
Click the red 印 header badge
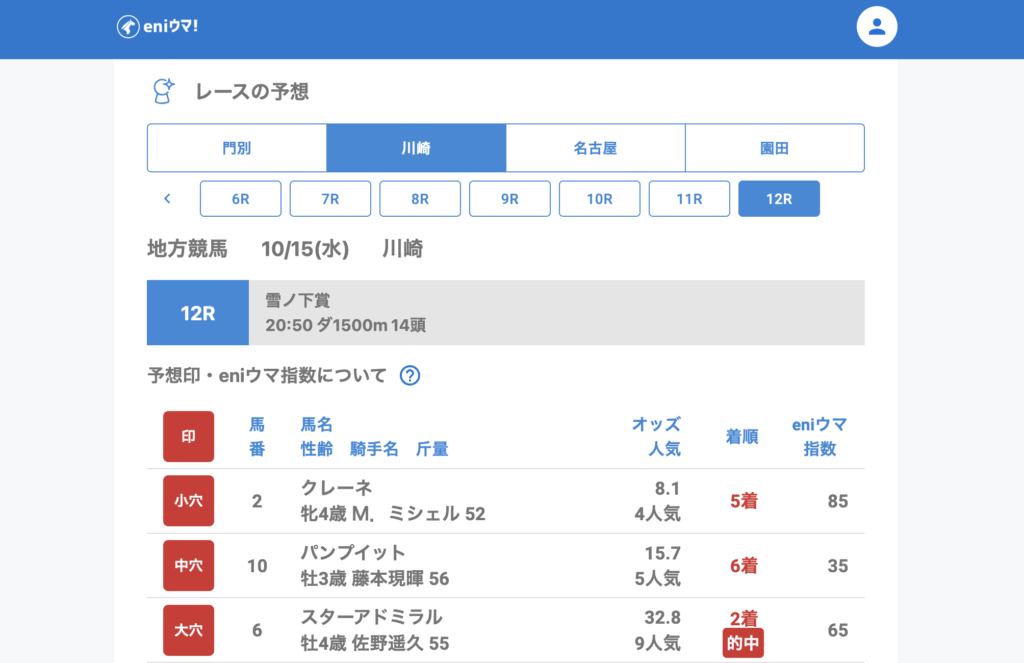click(x=188, y=437)
